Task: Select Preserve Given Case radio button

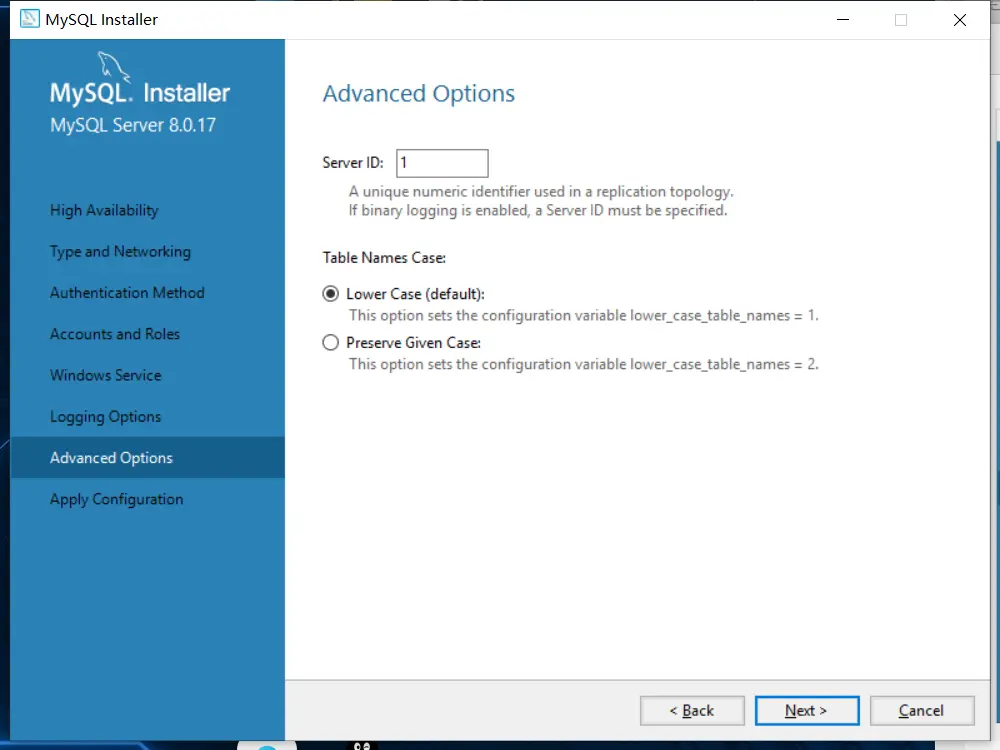Action: 330,343
